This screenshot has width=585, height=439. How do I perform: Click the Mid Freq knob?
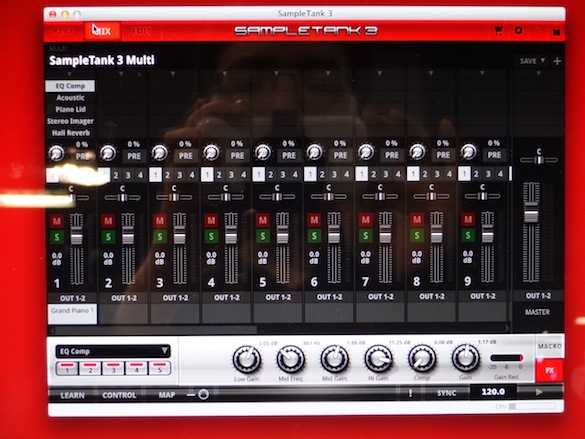(x=290, y=359)
